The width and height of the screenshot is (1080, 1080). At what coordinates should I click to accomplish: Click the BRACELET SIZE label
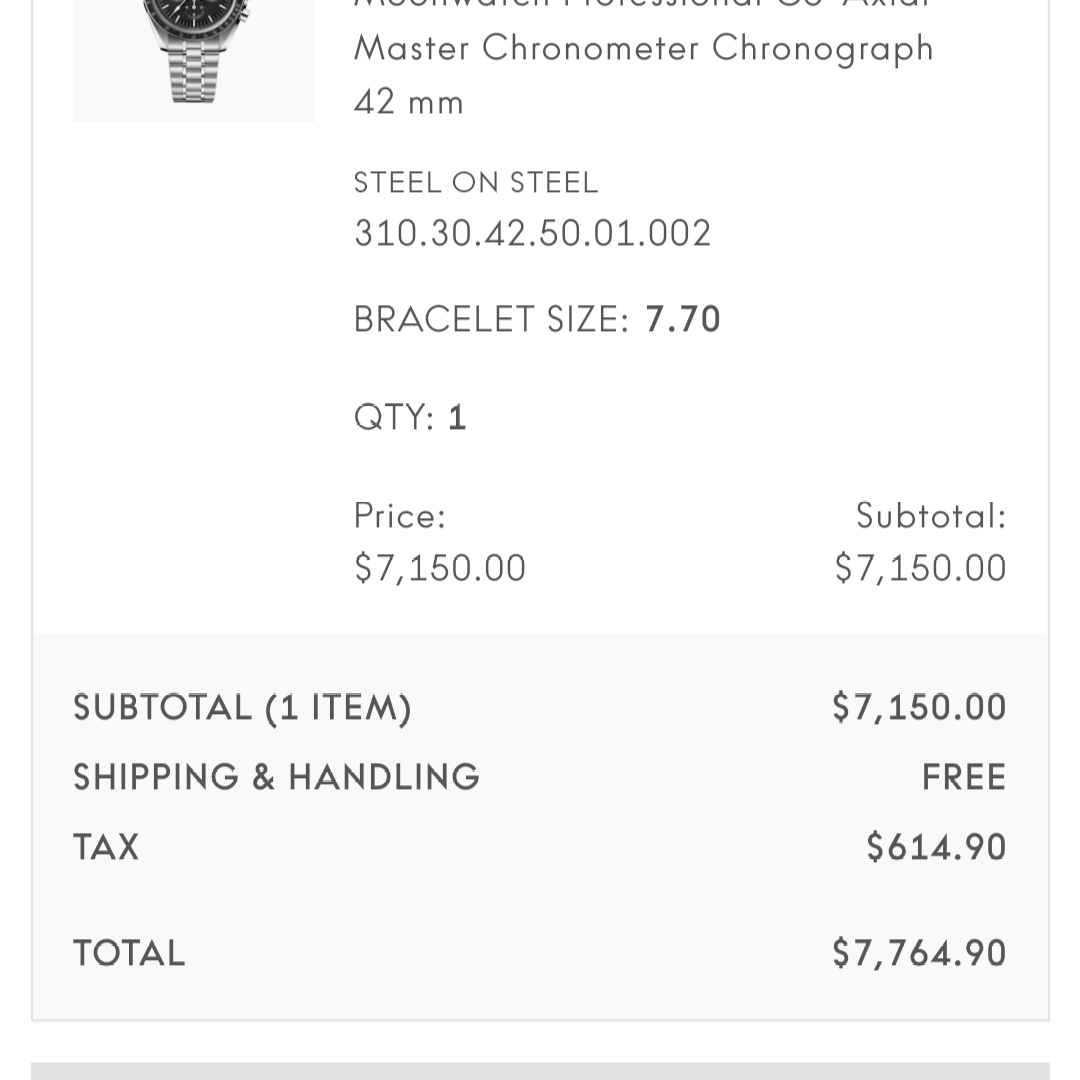tap(491, 320)
